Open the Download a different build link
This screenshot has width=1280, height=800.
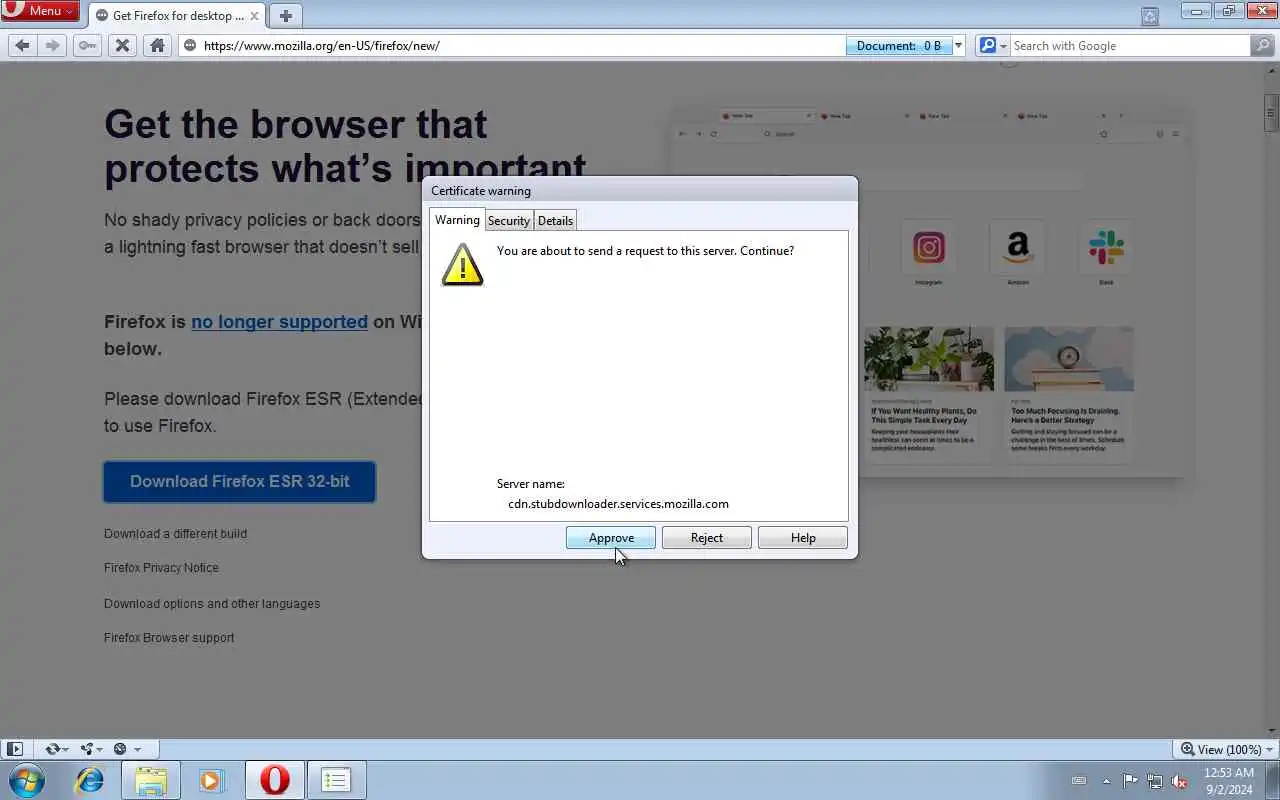click(175, 534)
